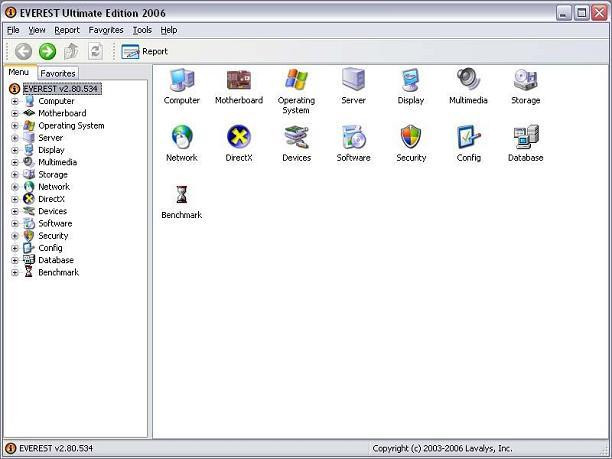Select DirectX in the sidebar tree
Viewport: 612px width, 459px height.
(51, 199)
